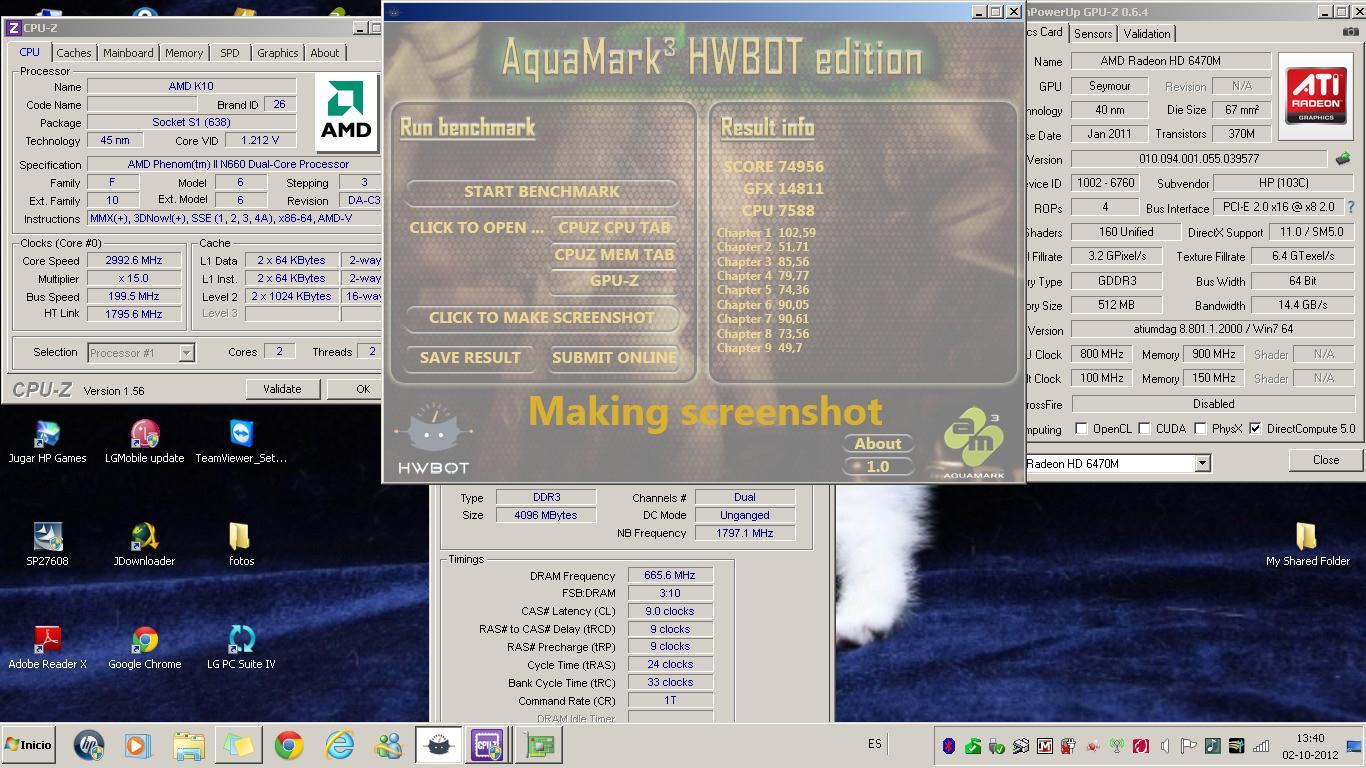Switch to the CPU-Z Mainboard tab
1366x768 pixels.
click(x=128, y=53)
